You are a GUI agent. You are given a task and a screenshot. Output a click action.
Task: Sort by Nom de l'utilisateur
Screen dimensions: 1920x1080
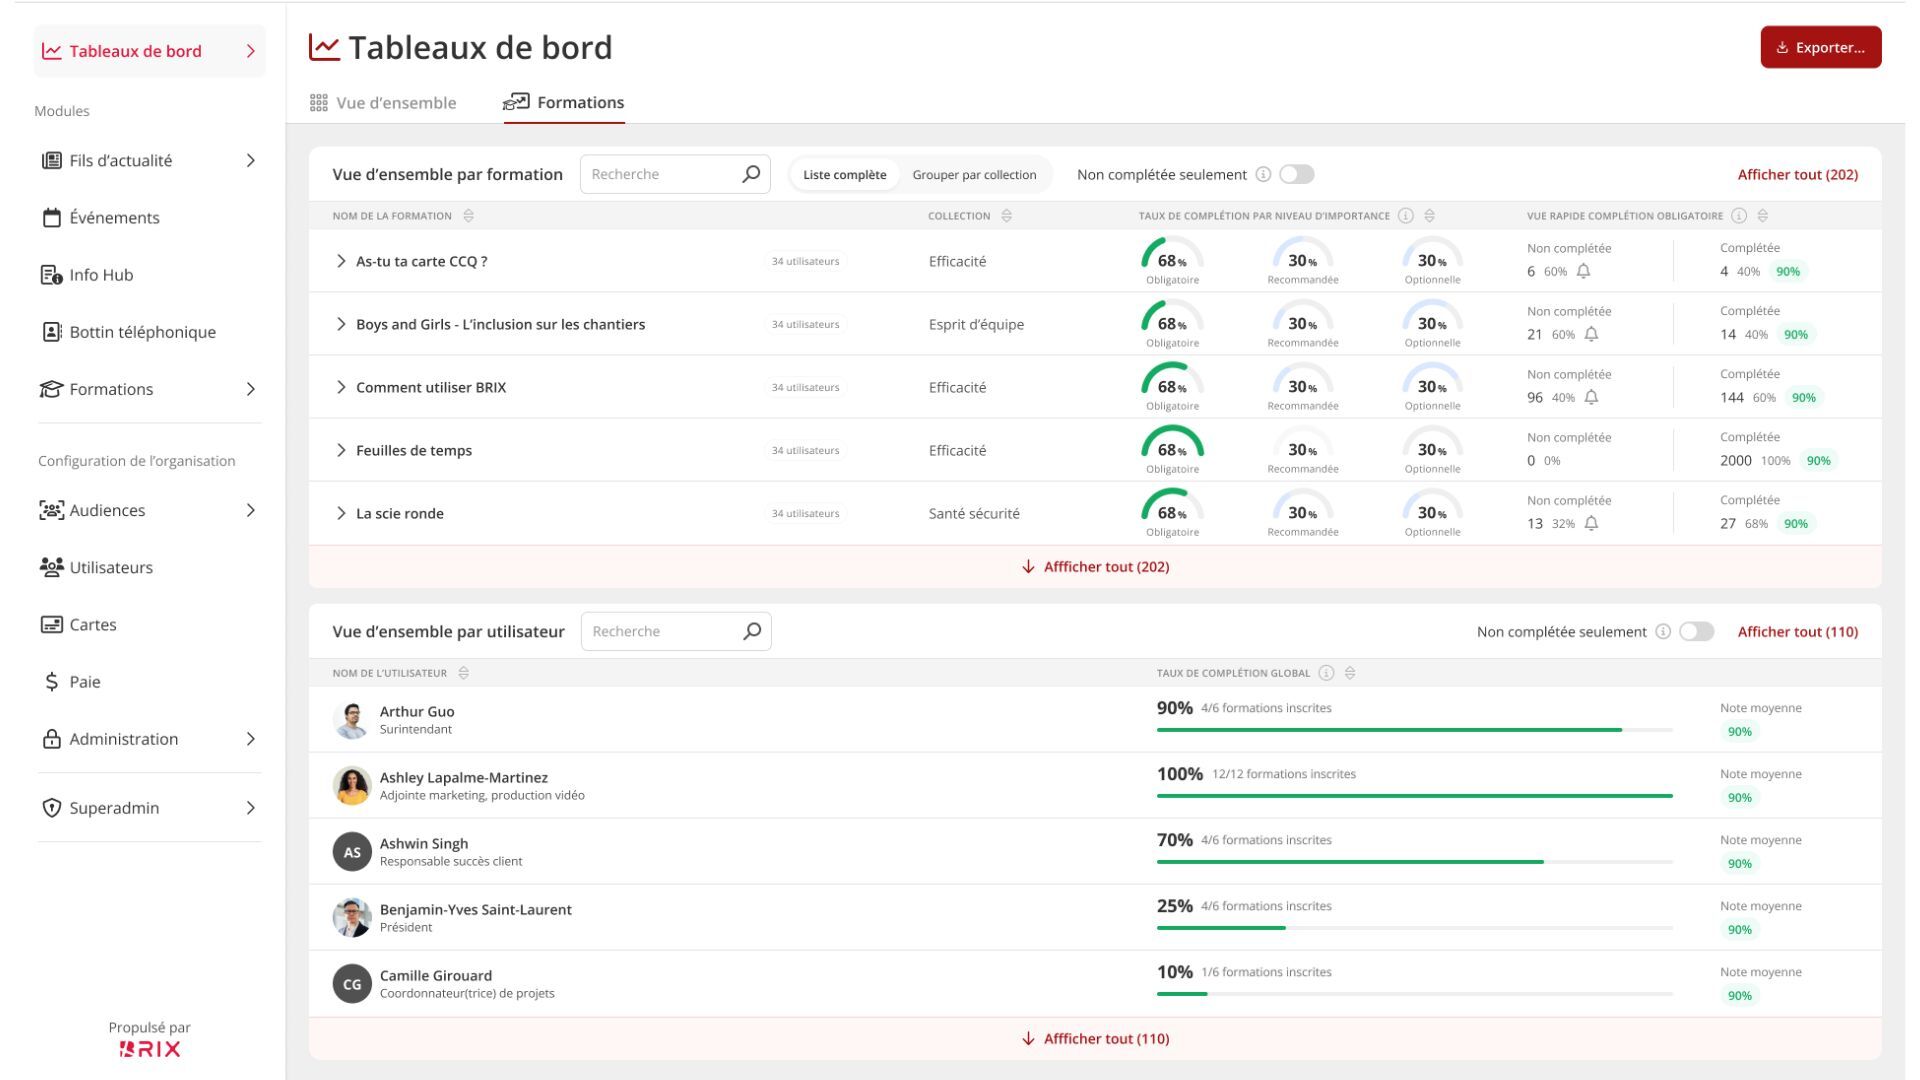pos(464,673)
